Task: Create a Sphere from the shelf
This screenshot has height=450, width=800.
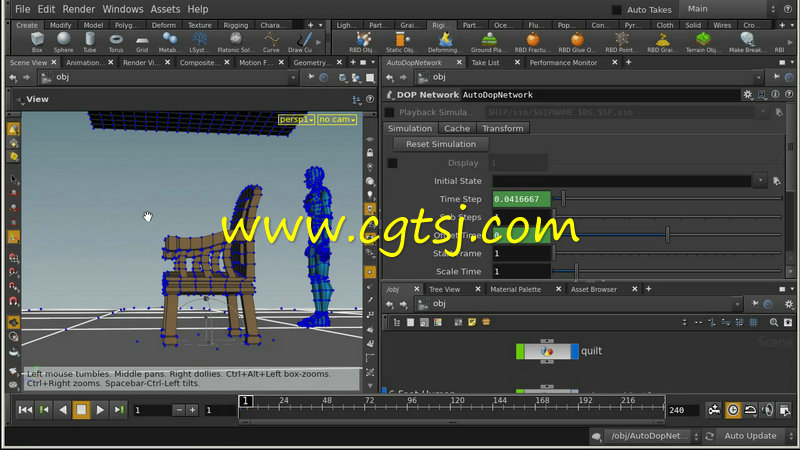Action: tap(63, 42)
